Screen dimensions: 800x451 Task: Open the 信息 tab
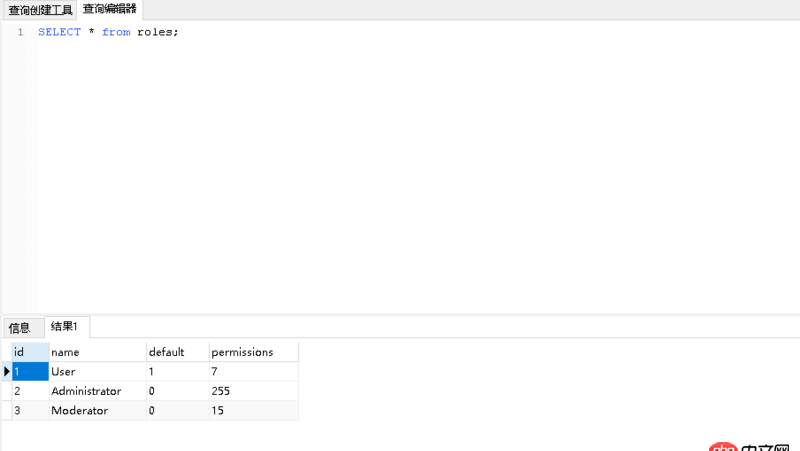(20, 327)
